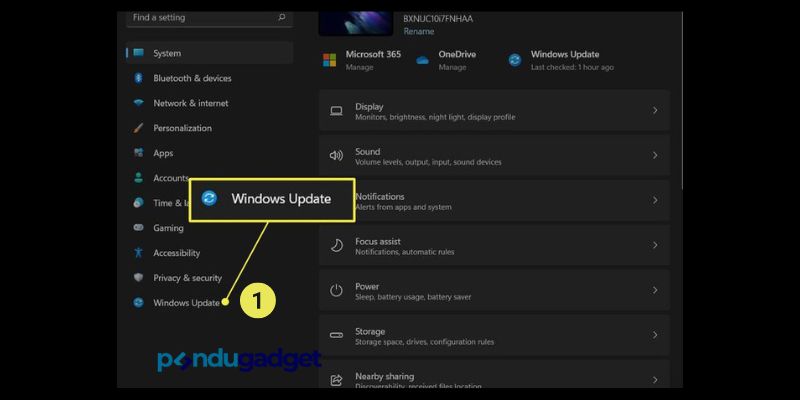Screen dimensions: 800x400
Task: Click 'Volume levels, output, input, sound devices' text
Action: [x=428, y=162]
